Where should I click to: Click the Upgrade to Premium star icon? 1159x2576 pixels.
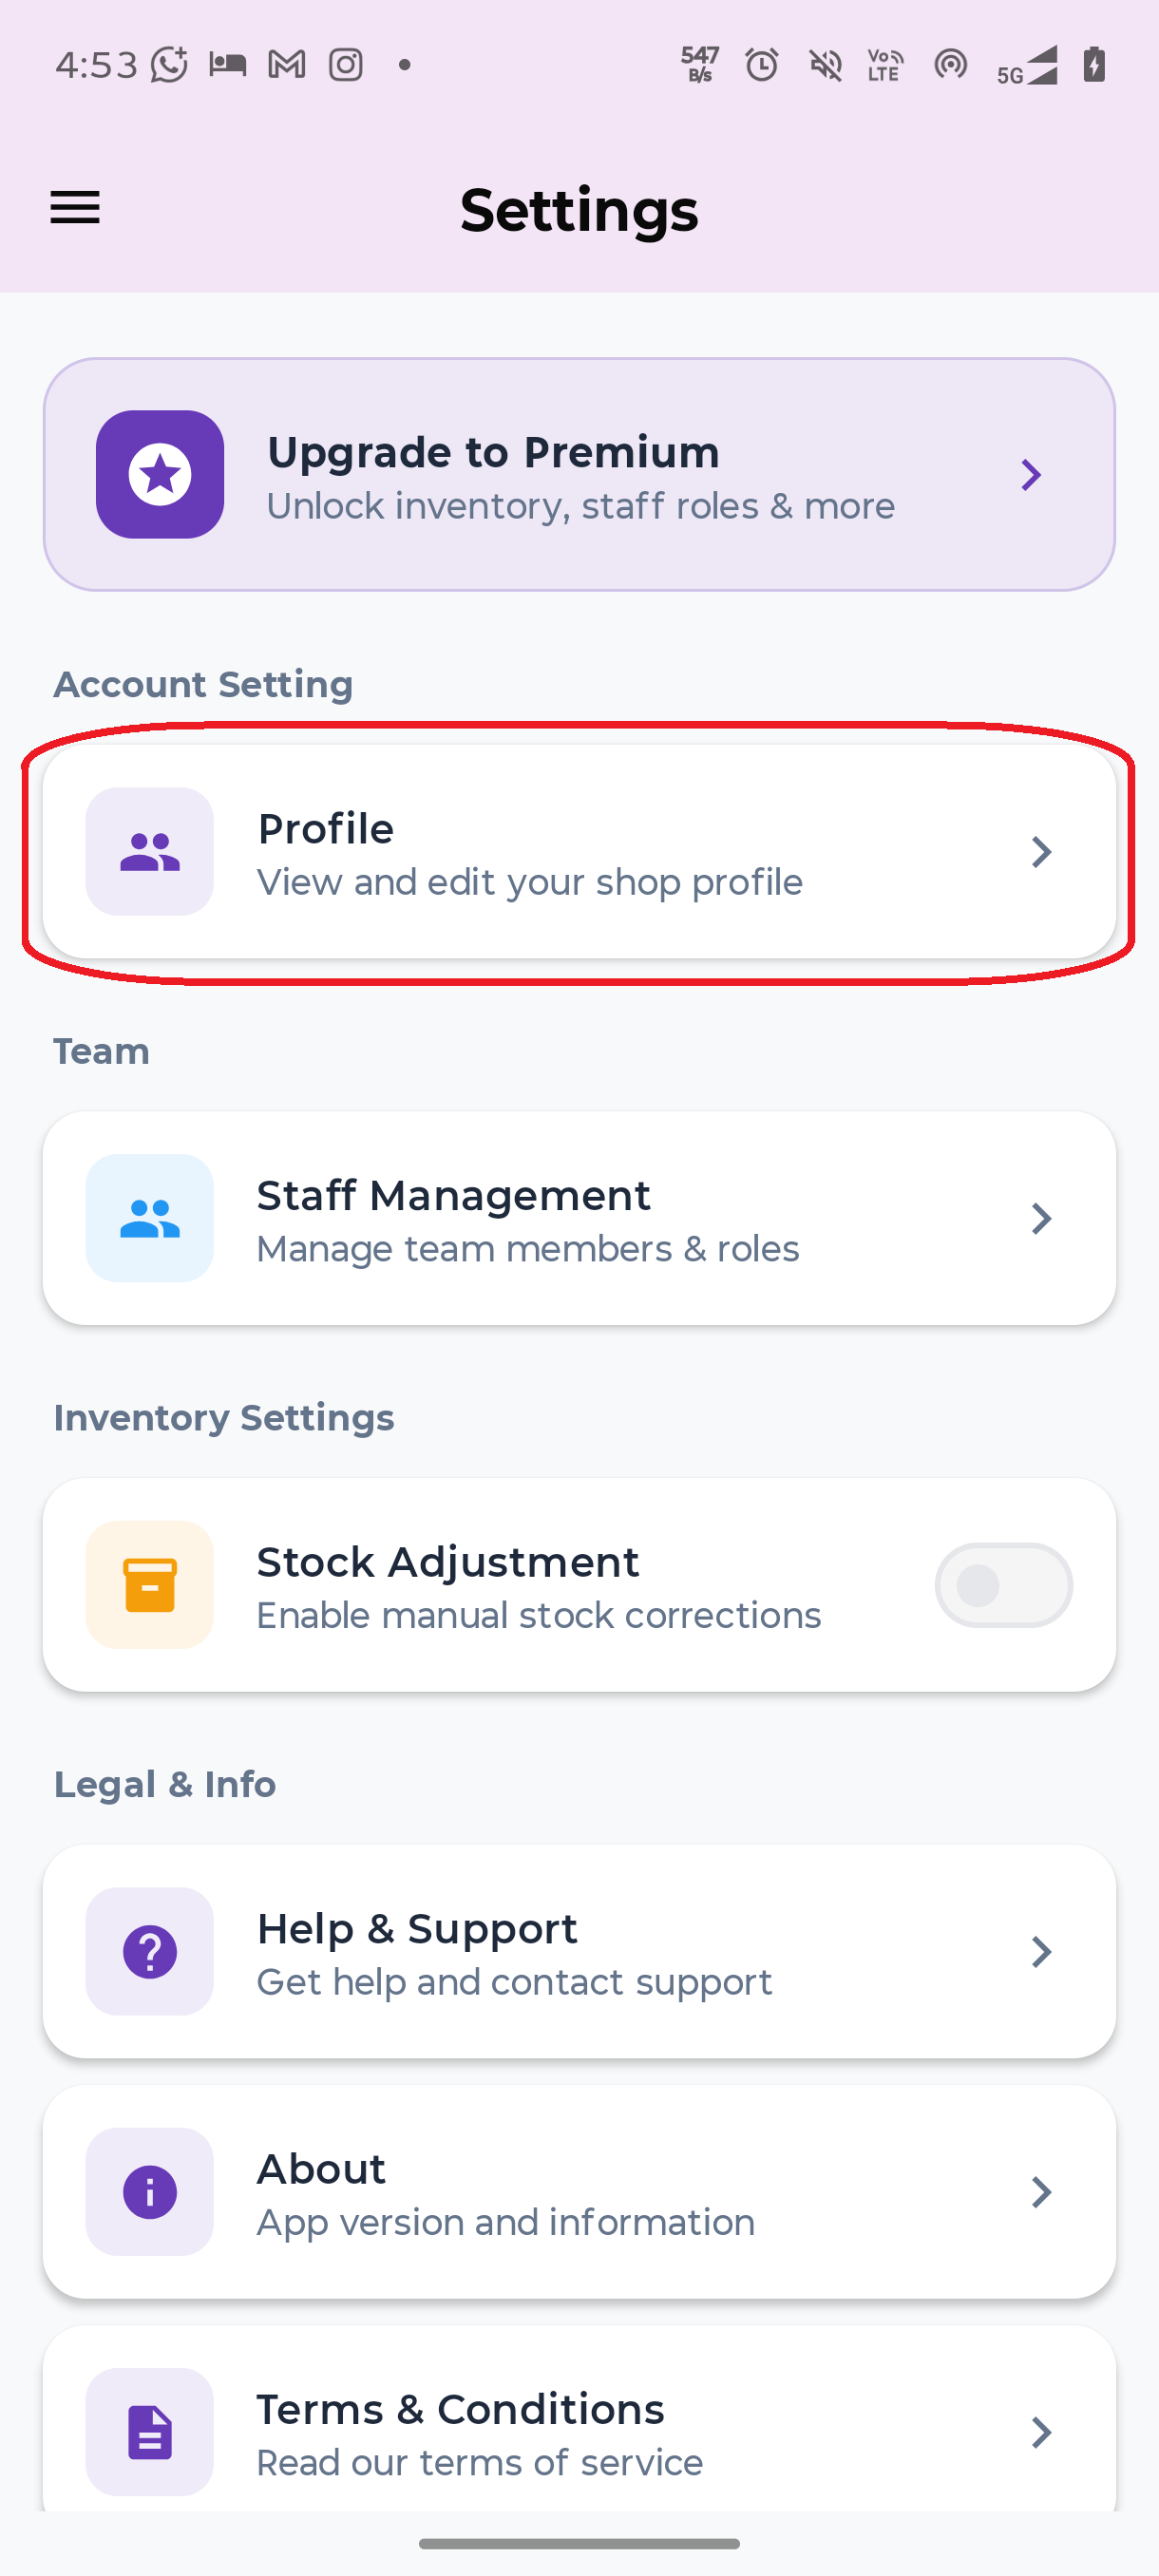click(x=159, y=475)
